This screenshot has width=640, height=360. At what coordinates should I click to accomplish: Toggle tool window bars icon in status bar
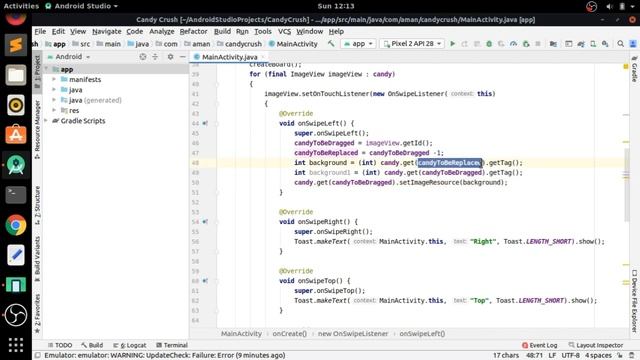38,355
